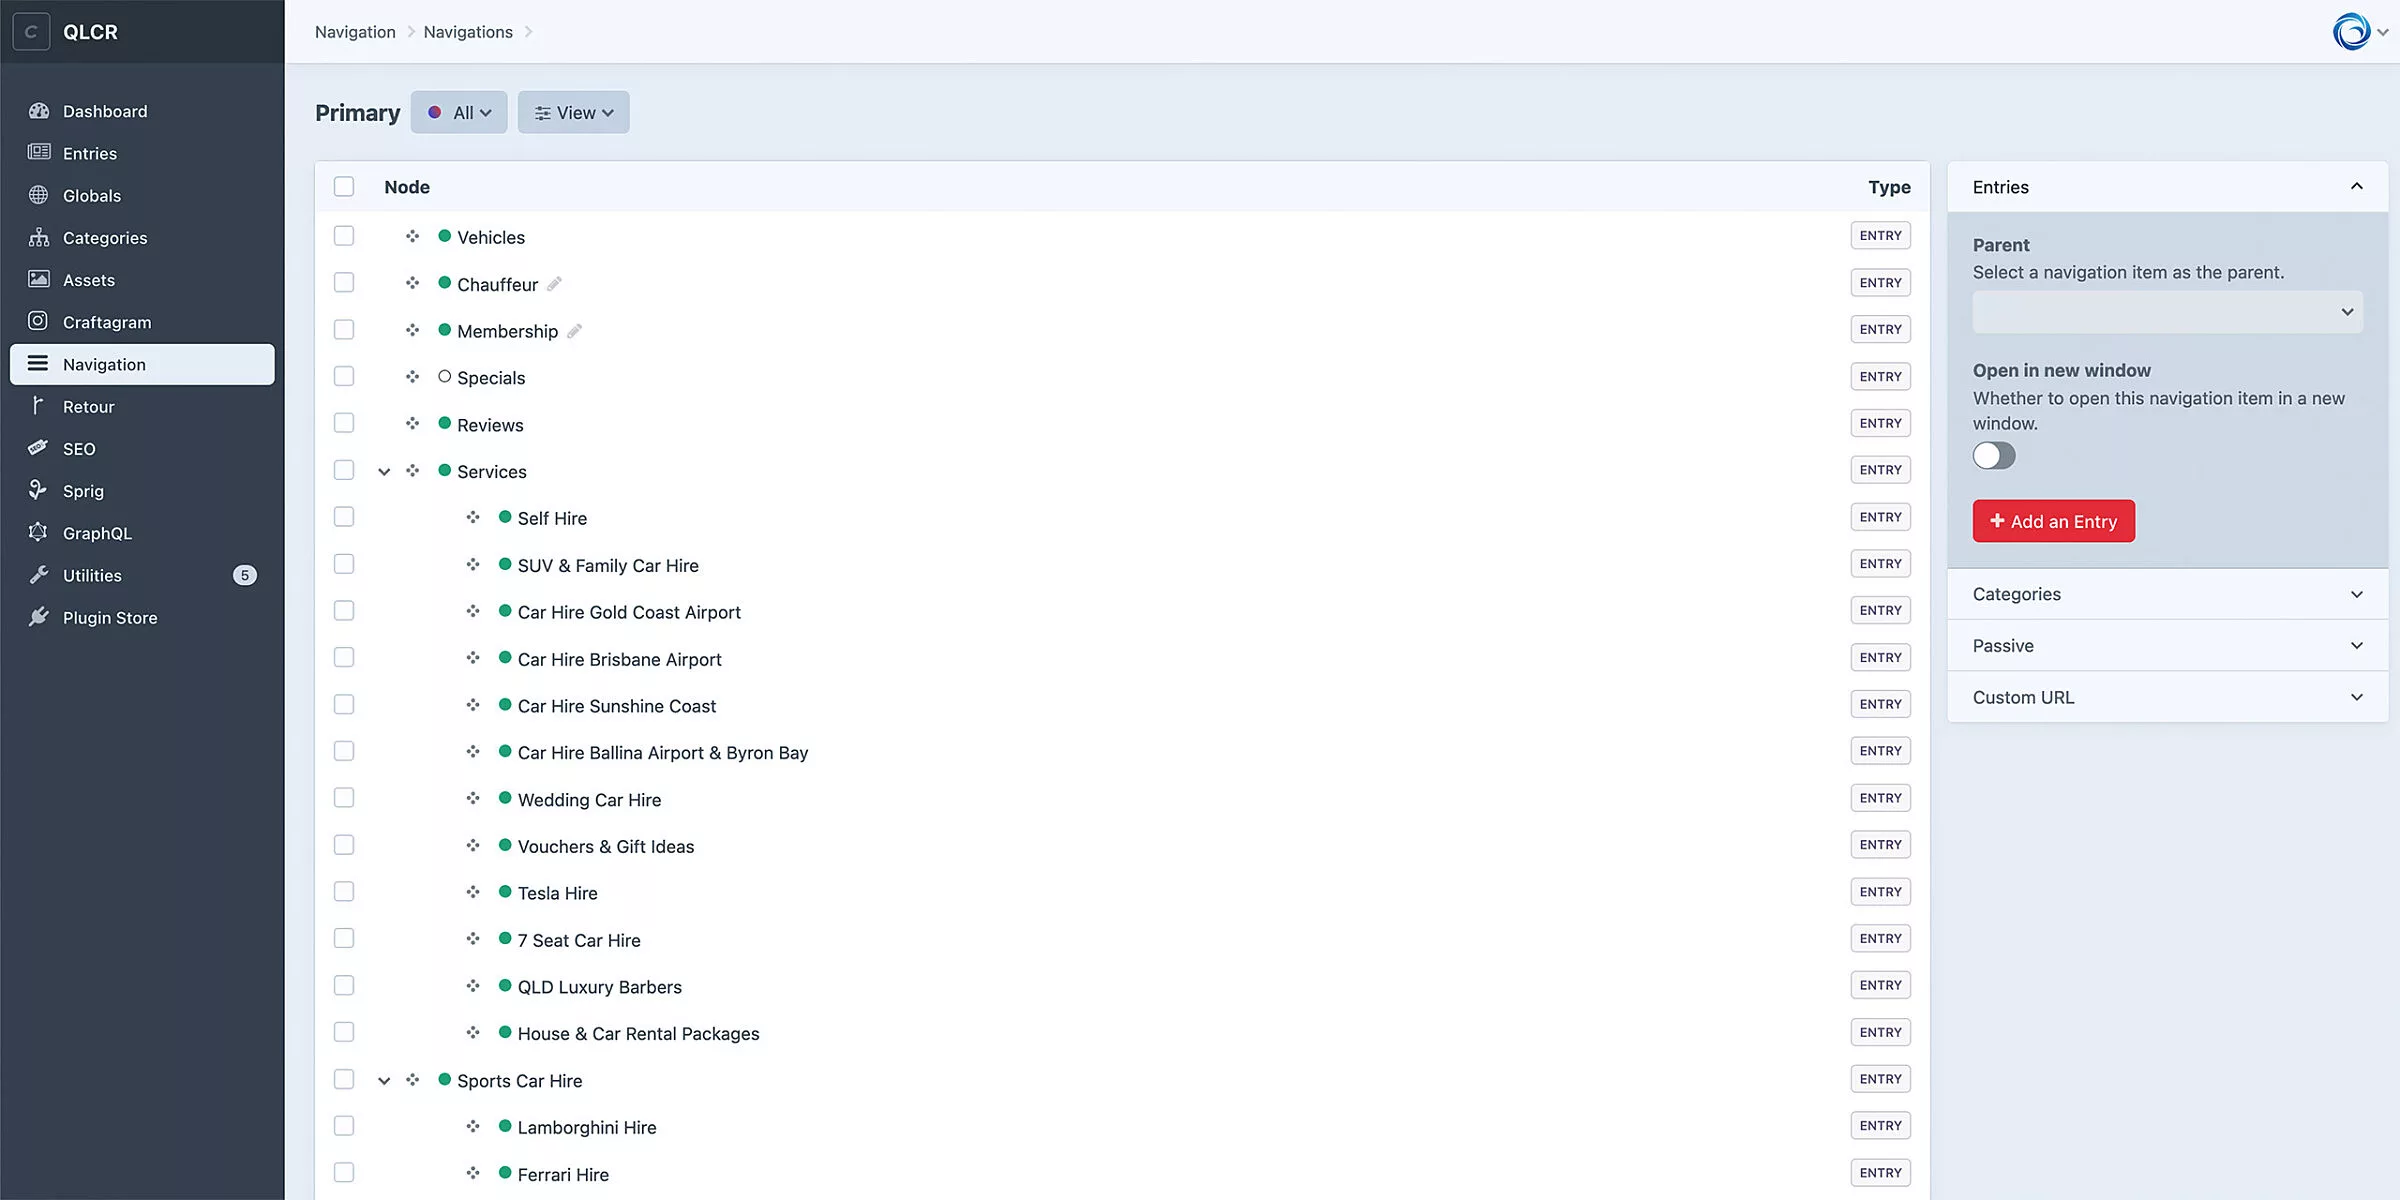The height and width of the screenshot is (1200, 2400).
Task: Open the user account menu
Action: 2361,32
